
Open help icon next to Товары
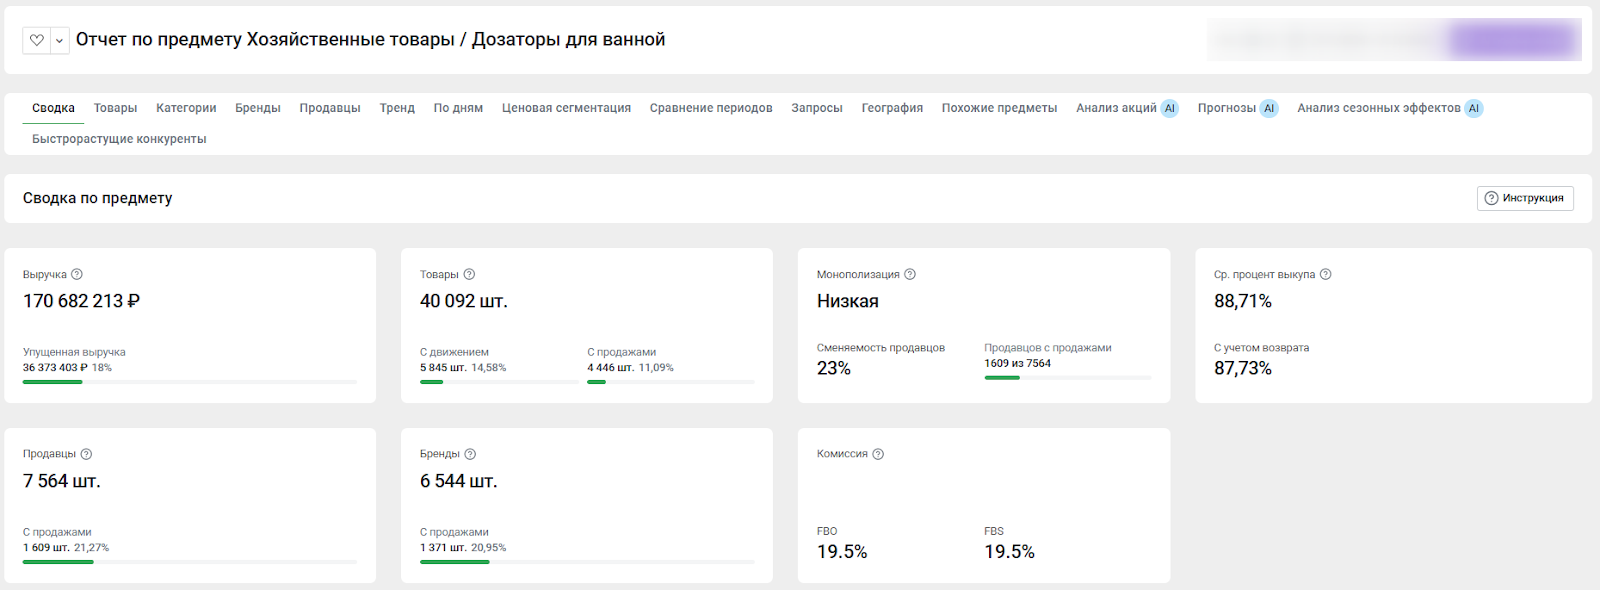point(469,274)
